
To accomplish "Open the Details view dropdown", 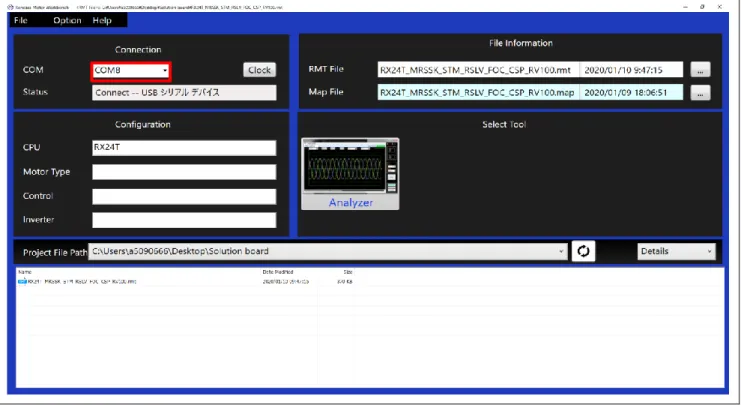I will (x=676, y=251).
